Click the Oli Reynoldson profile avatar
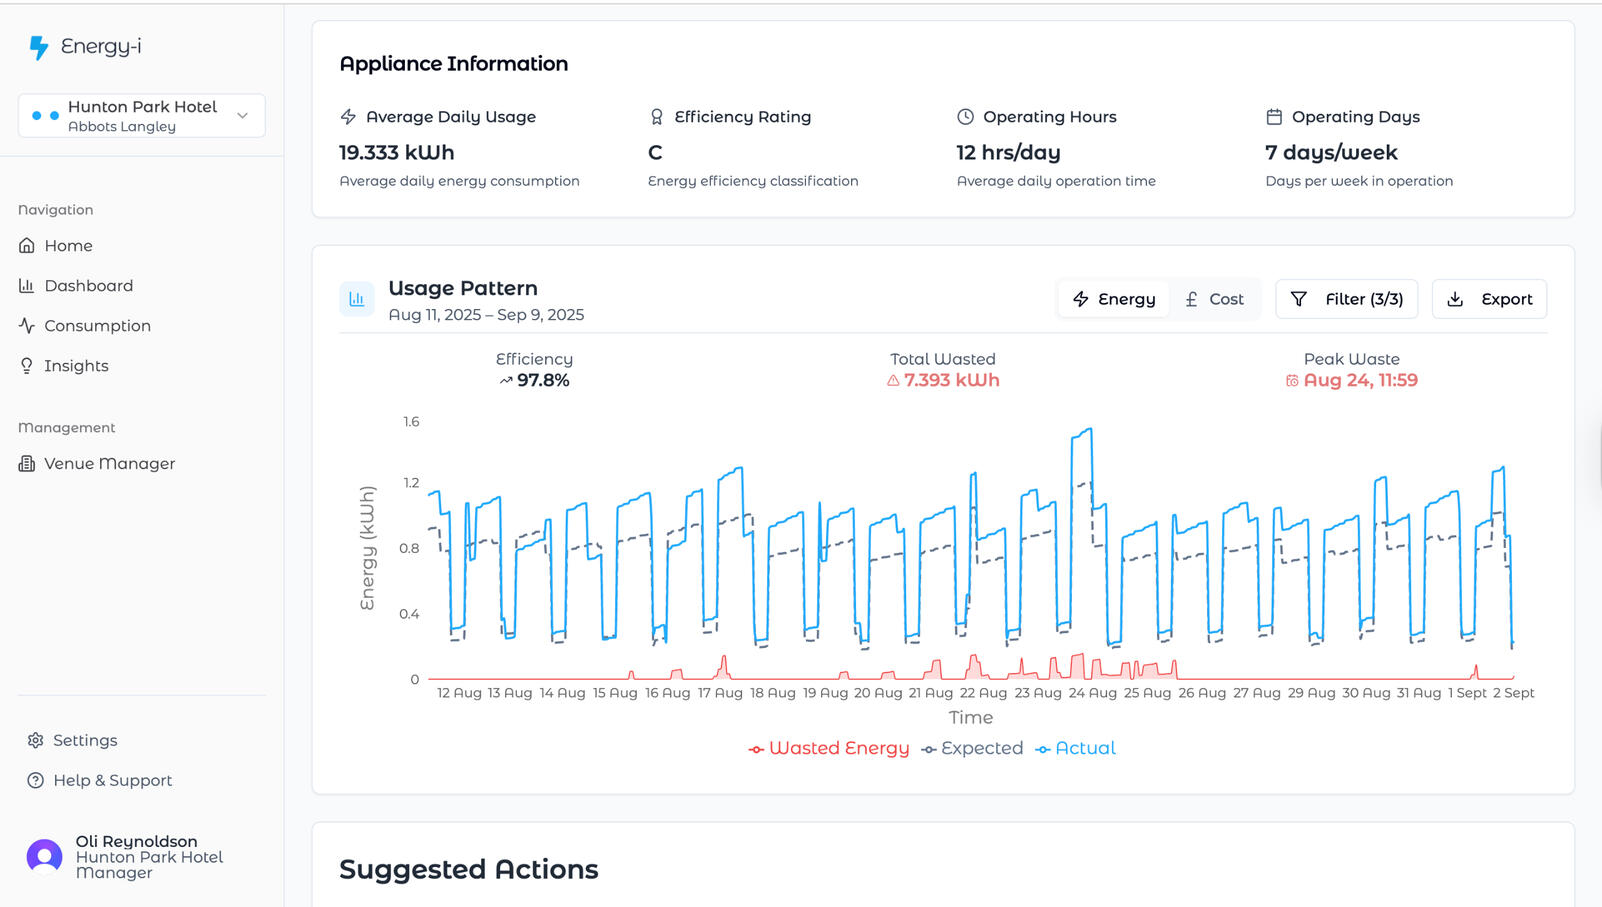 tap(44, 857)
